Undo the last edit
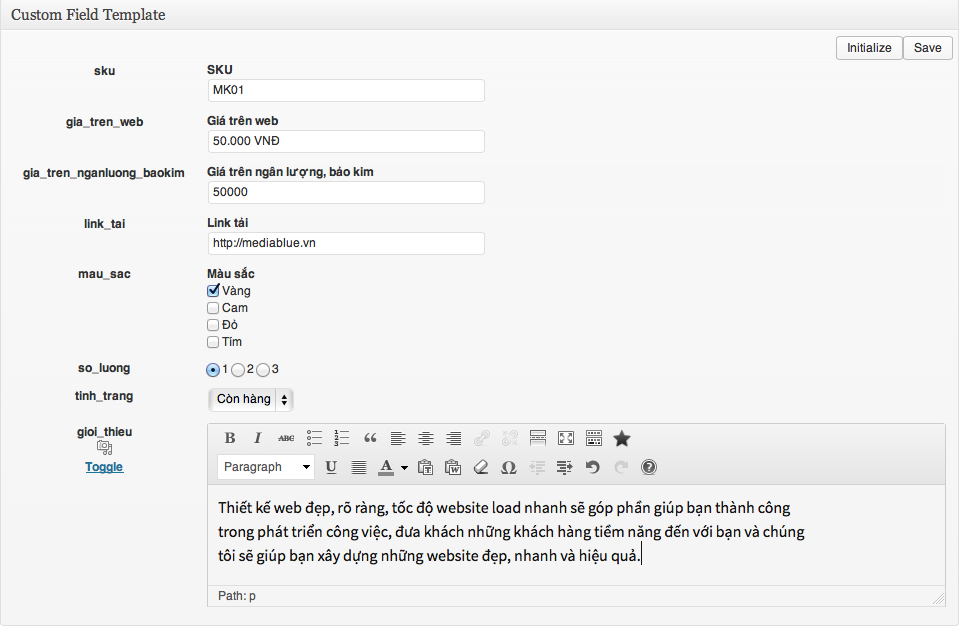Viewport: 959px width, 628px height. tap(593, 467)
